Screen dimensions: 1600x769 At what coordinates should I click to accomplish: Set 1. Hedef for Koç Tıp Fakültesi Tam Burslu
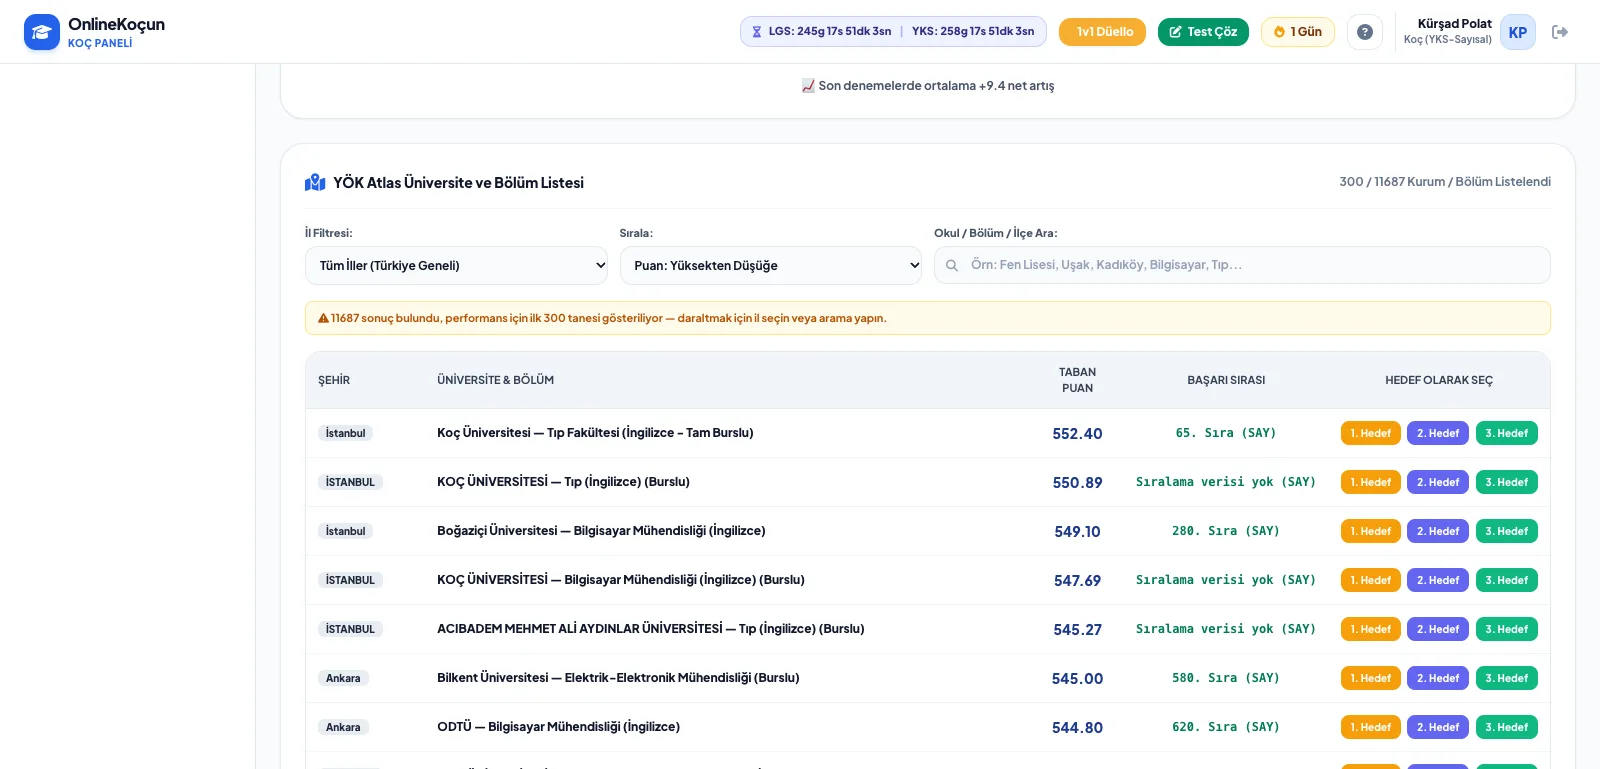pos(1371,433)
